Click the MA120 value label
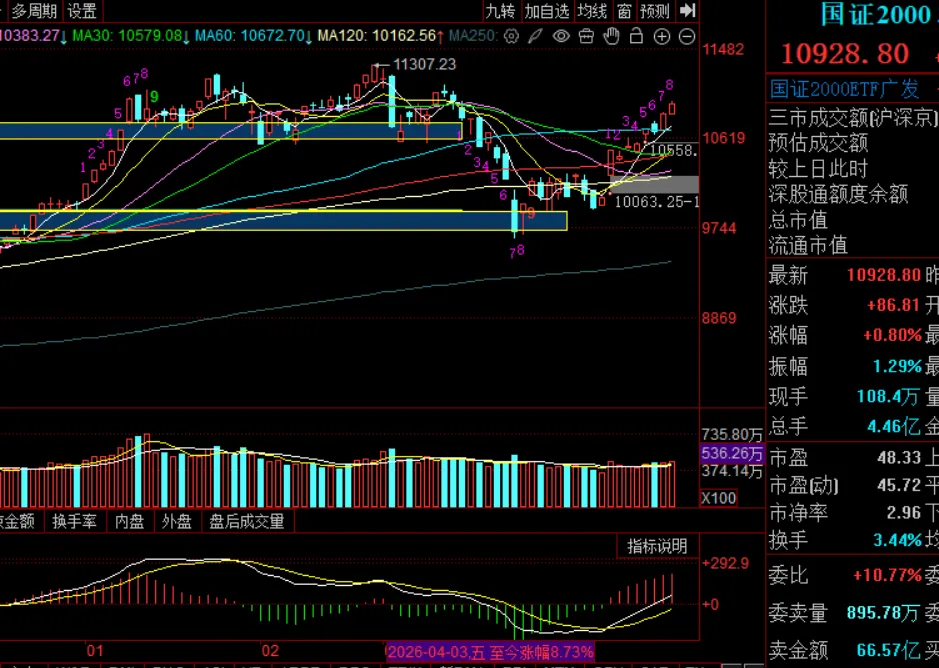The width and height of the screenshot is (939, 668). 381,36
